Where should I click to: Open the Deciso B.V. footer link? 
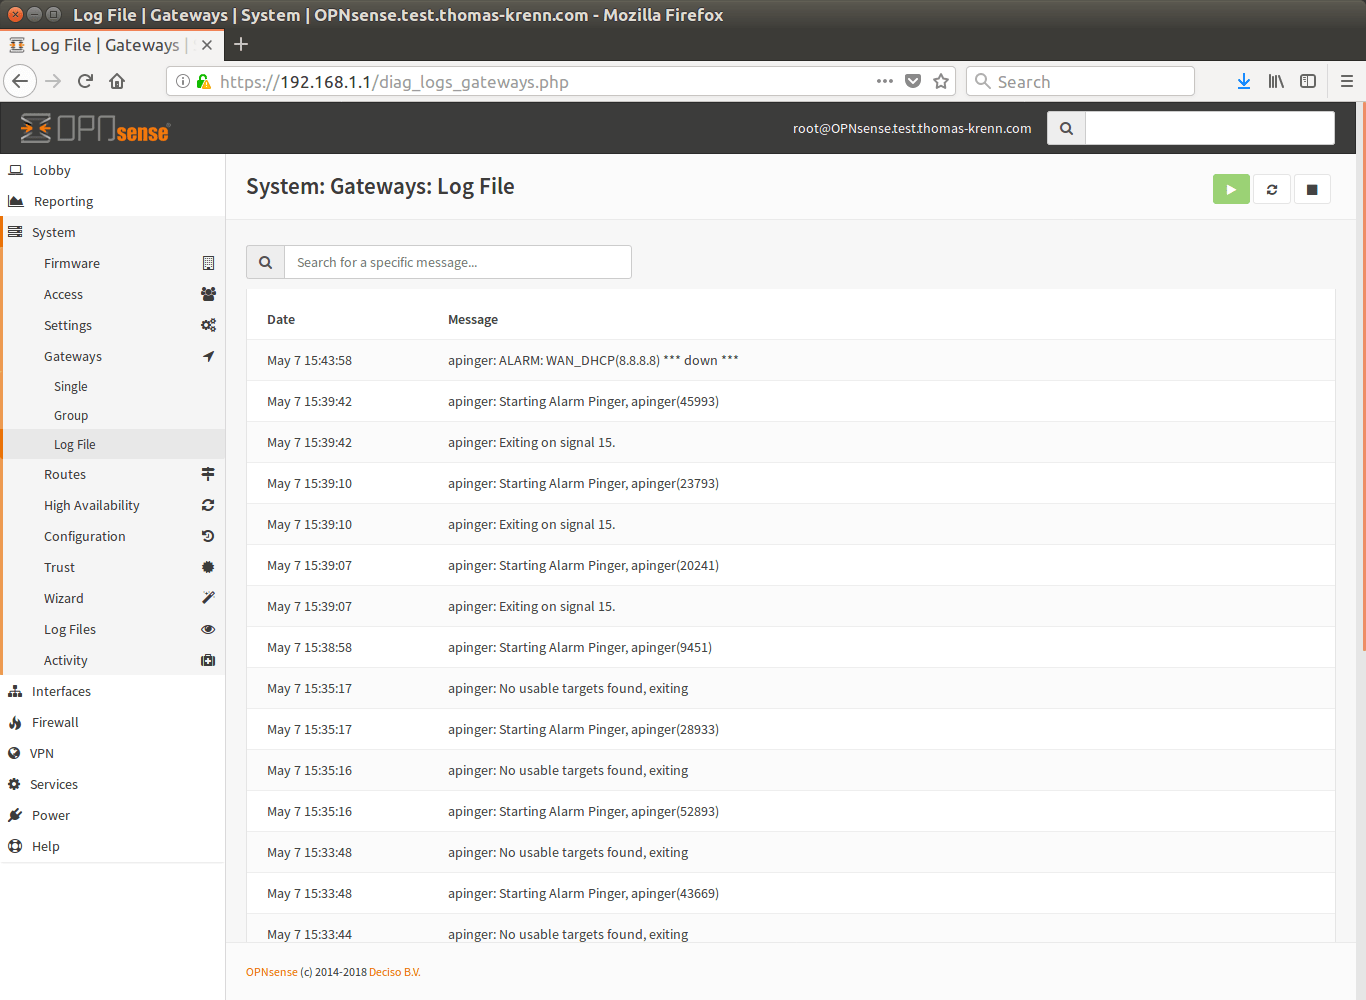pyautogui.click(x=394, y=972)
